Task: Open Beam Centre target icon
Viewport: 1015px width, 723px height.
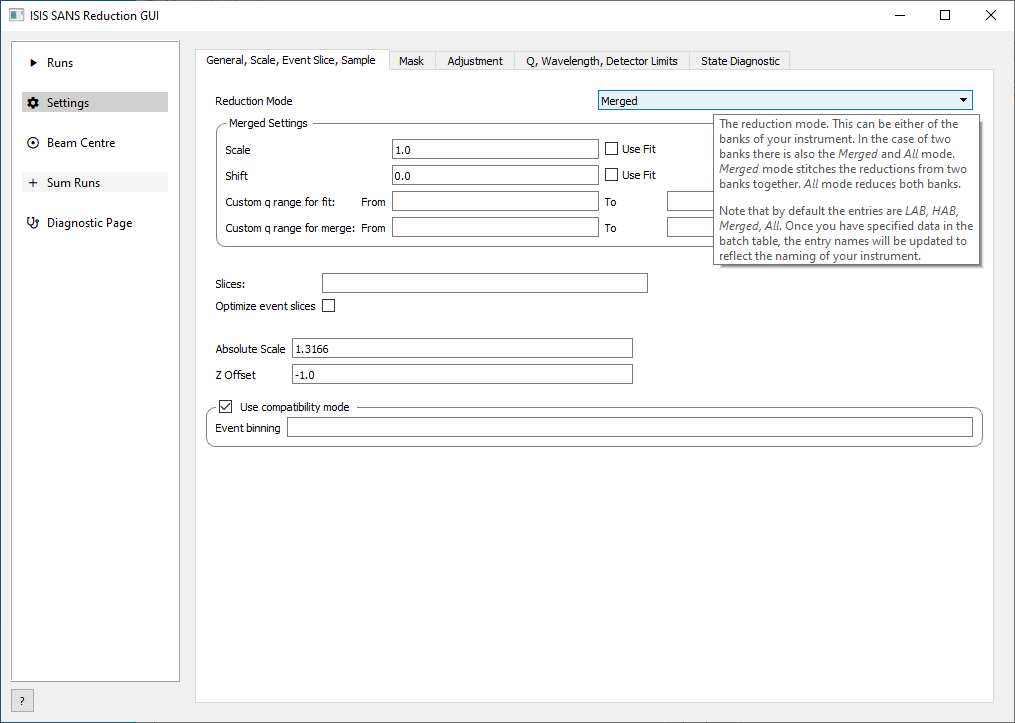Action: 33,143
